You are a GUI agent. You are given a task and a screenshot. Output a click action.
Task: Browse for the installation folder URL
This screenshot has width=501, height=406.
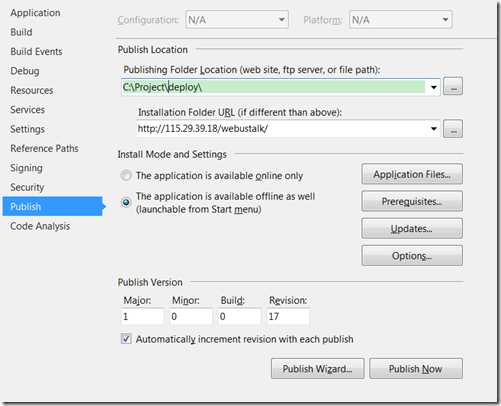pos(453,128)
